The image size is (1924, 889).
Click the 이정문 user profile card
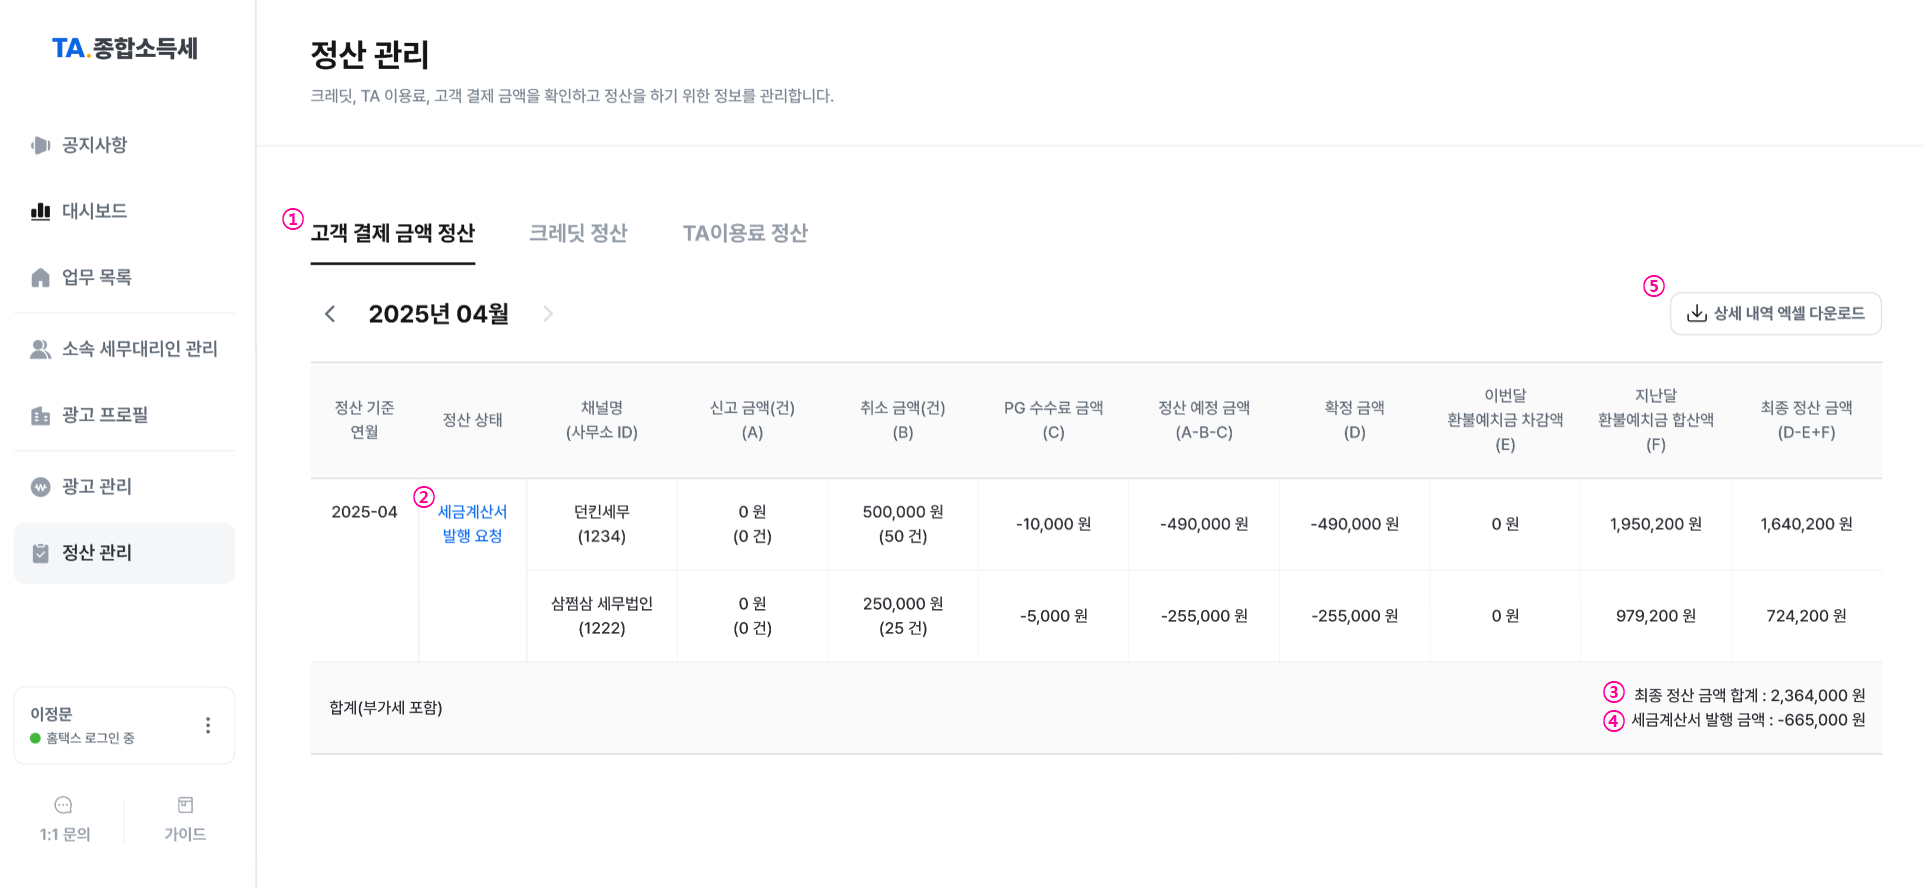tap(124, 726)
